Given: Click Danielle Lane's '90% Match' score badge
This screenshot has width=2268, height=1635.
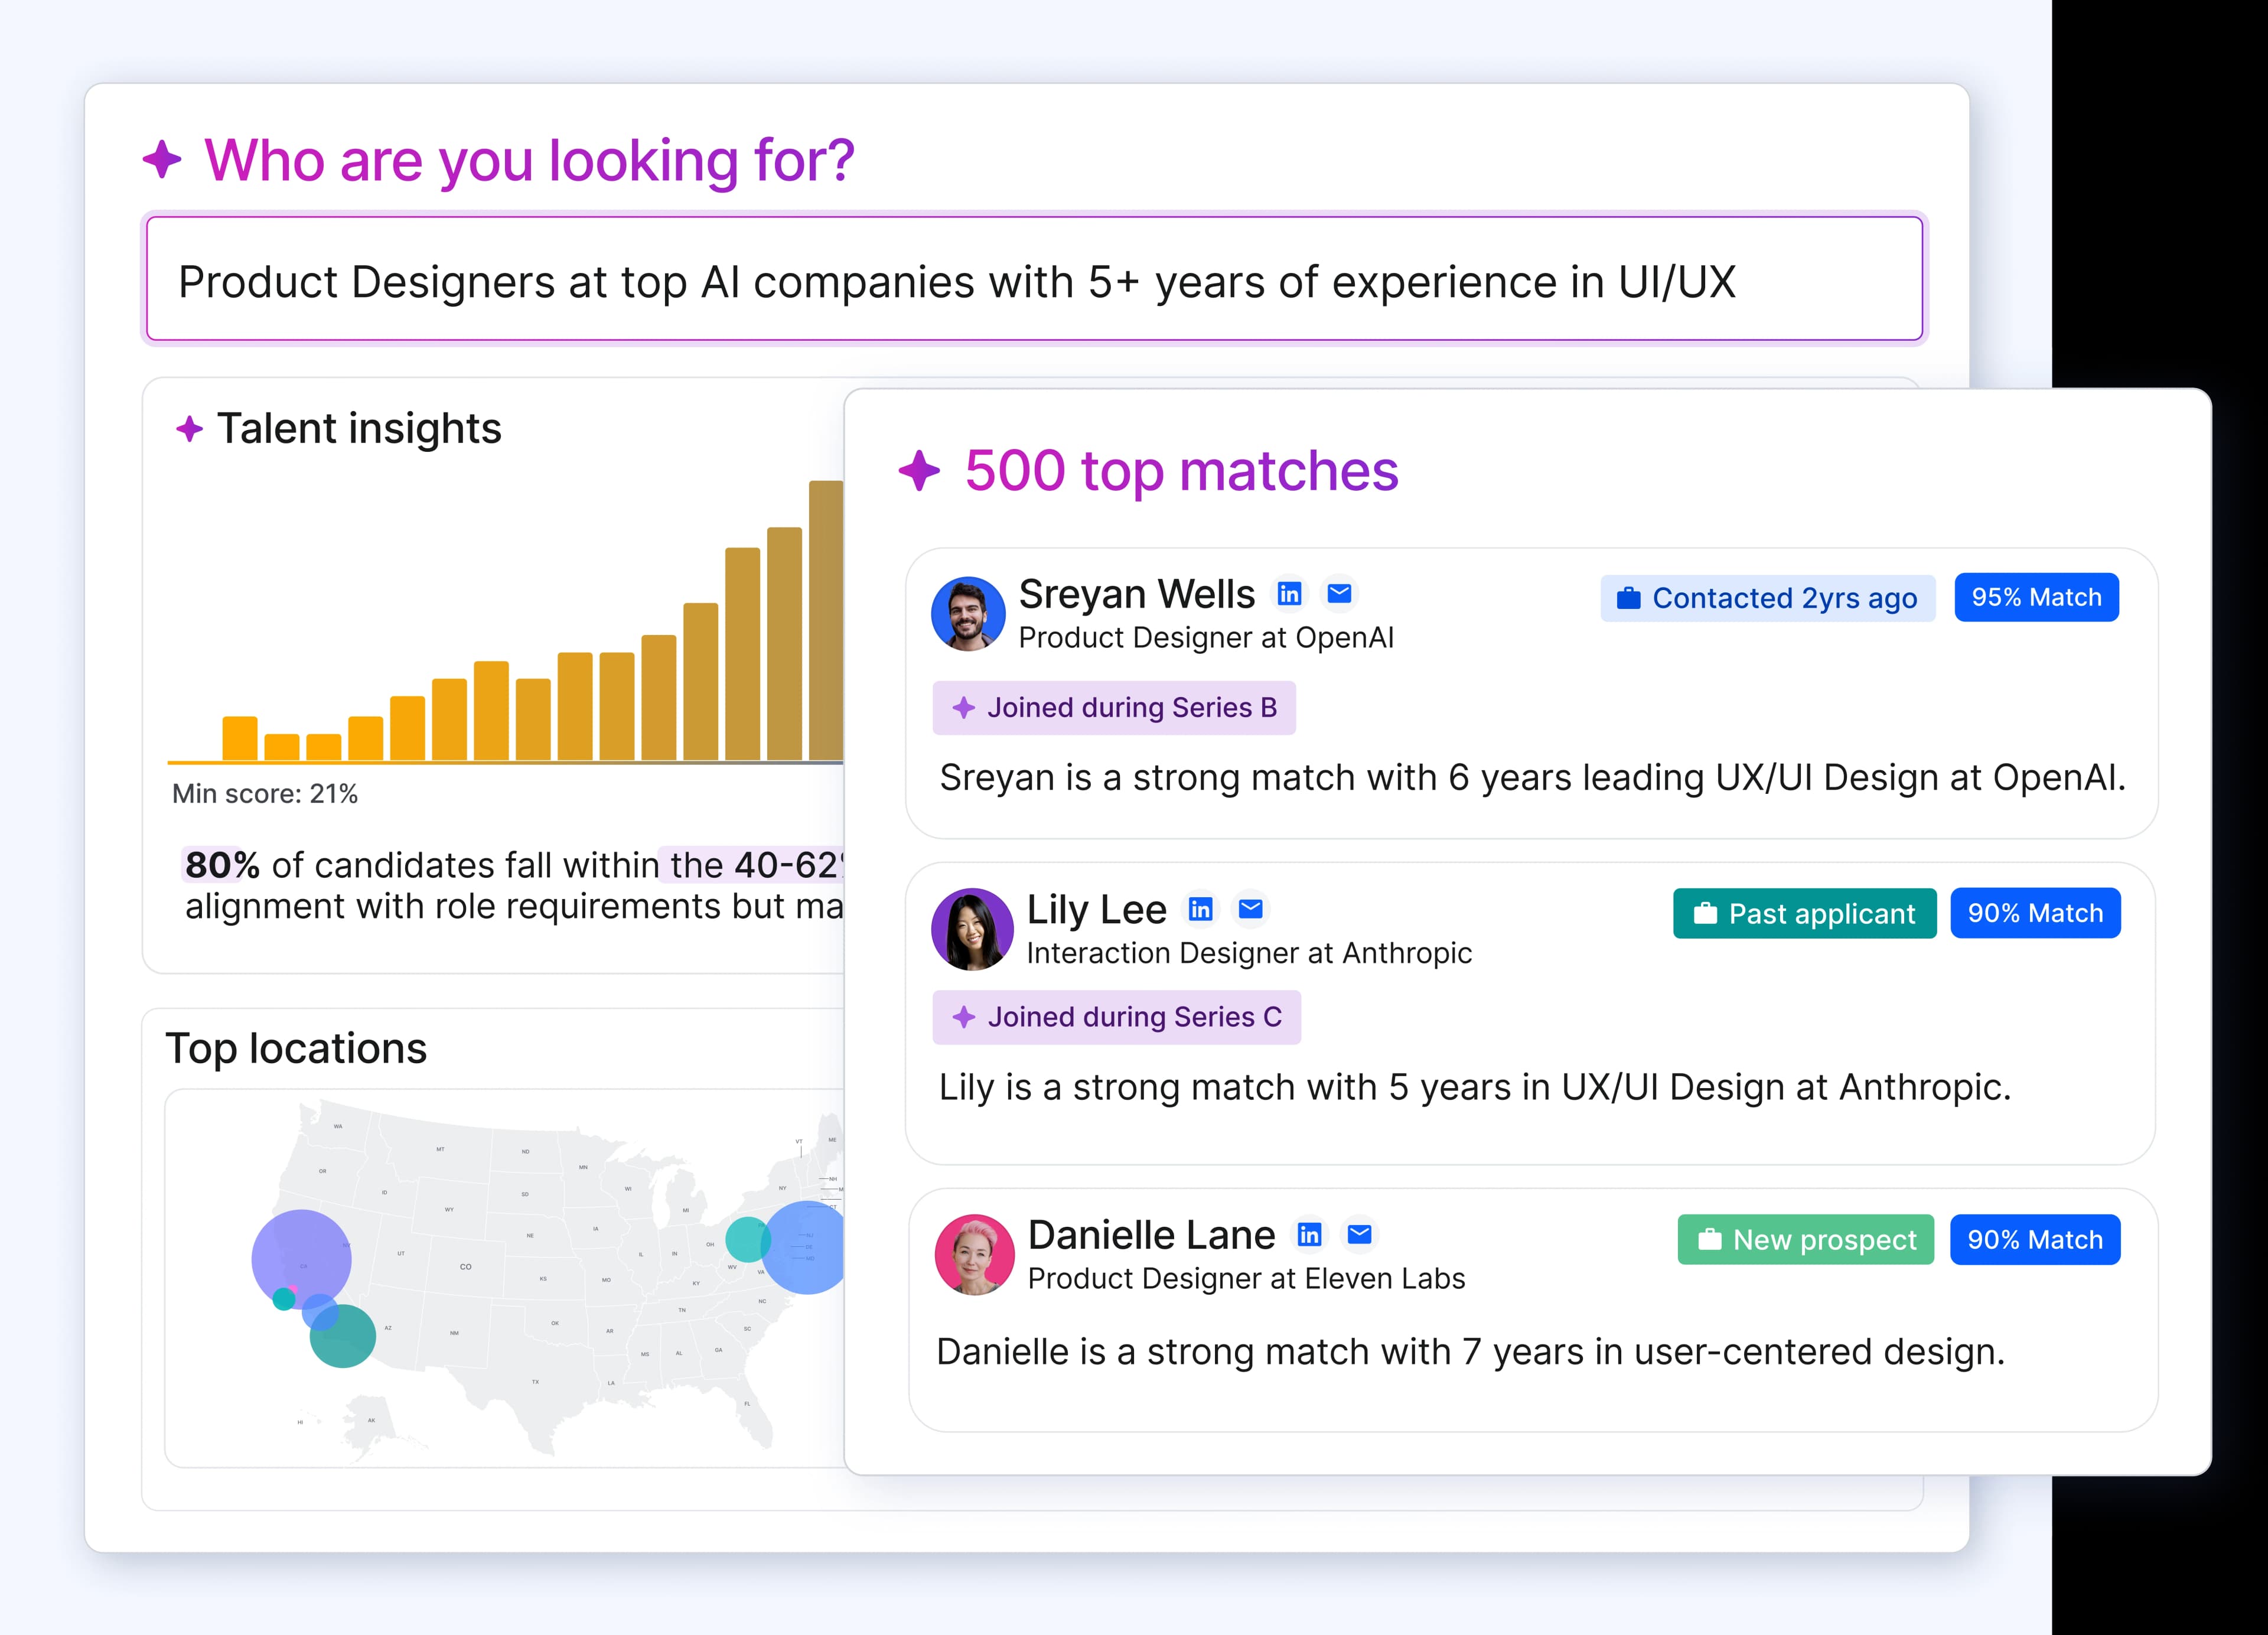Looking at the screenshot, I should pyautogui.click(x=2035, y=1240).
